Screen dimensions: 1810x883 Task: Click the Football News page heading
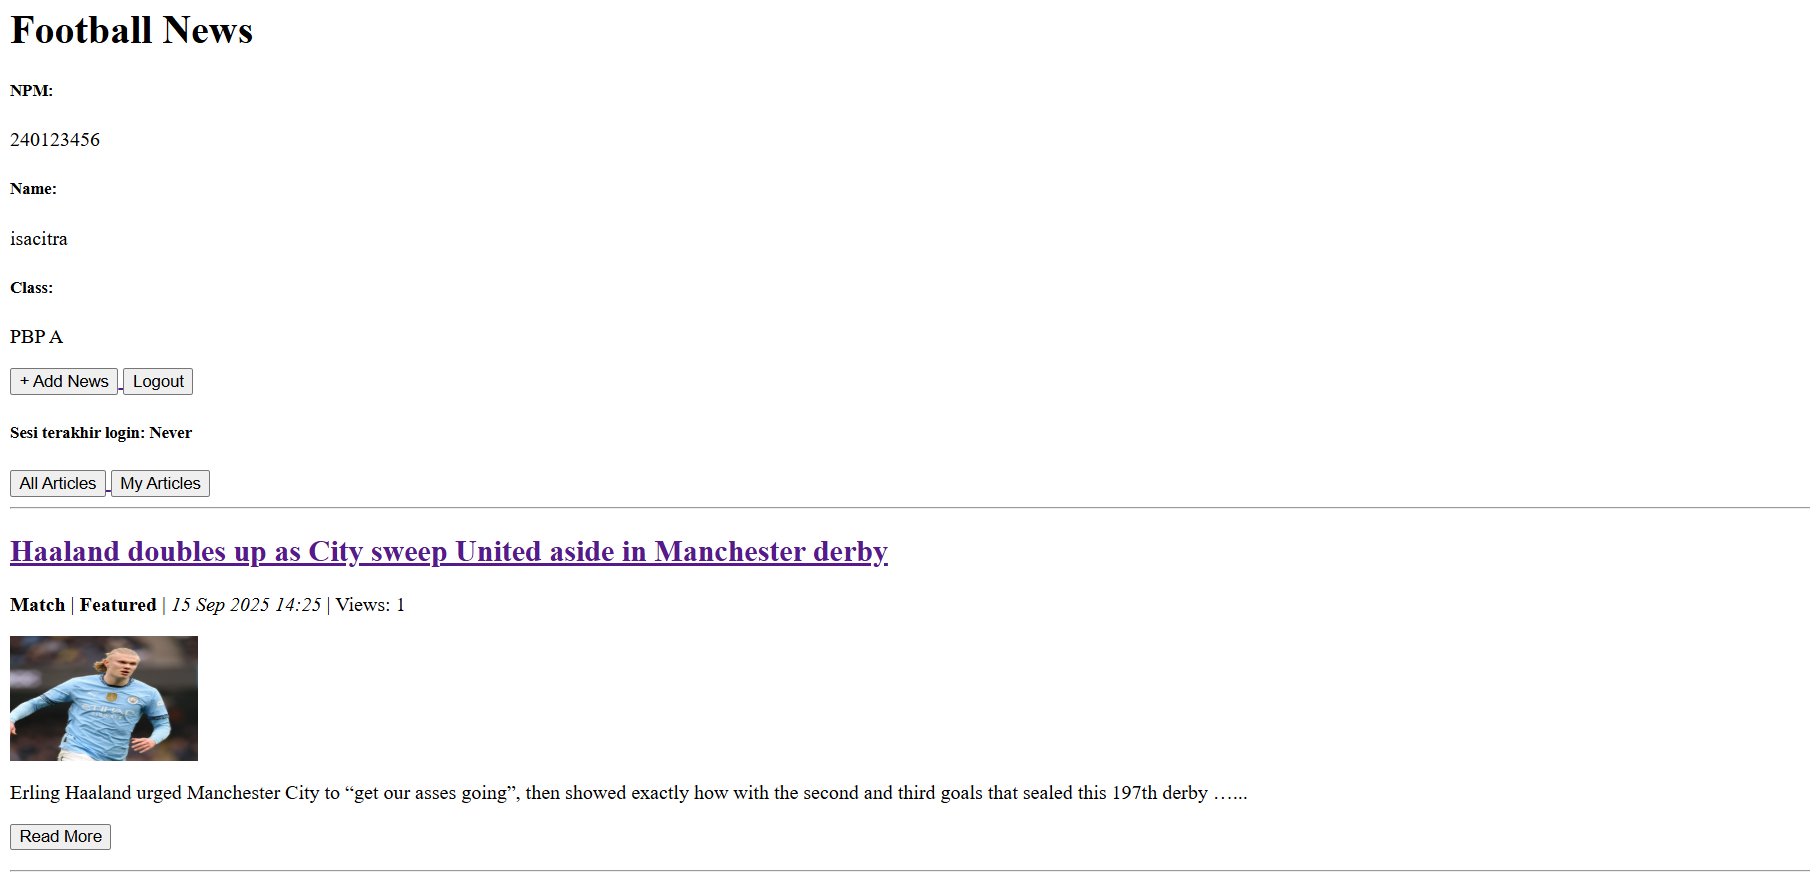(131, 30)
